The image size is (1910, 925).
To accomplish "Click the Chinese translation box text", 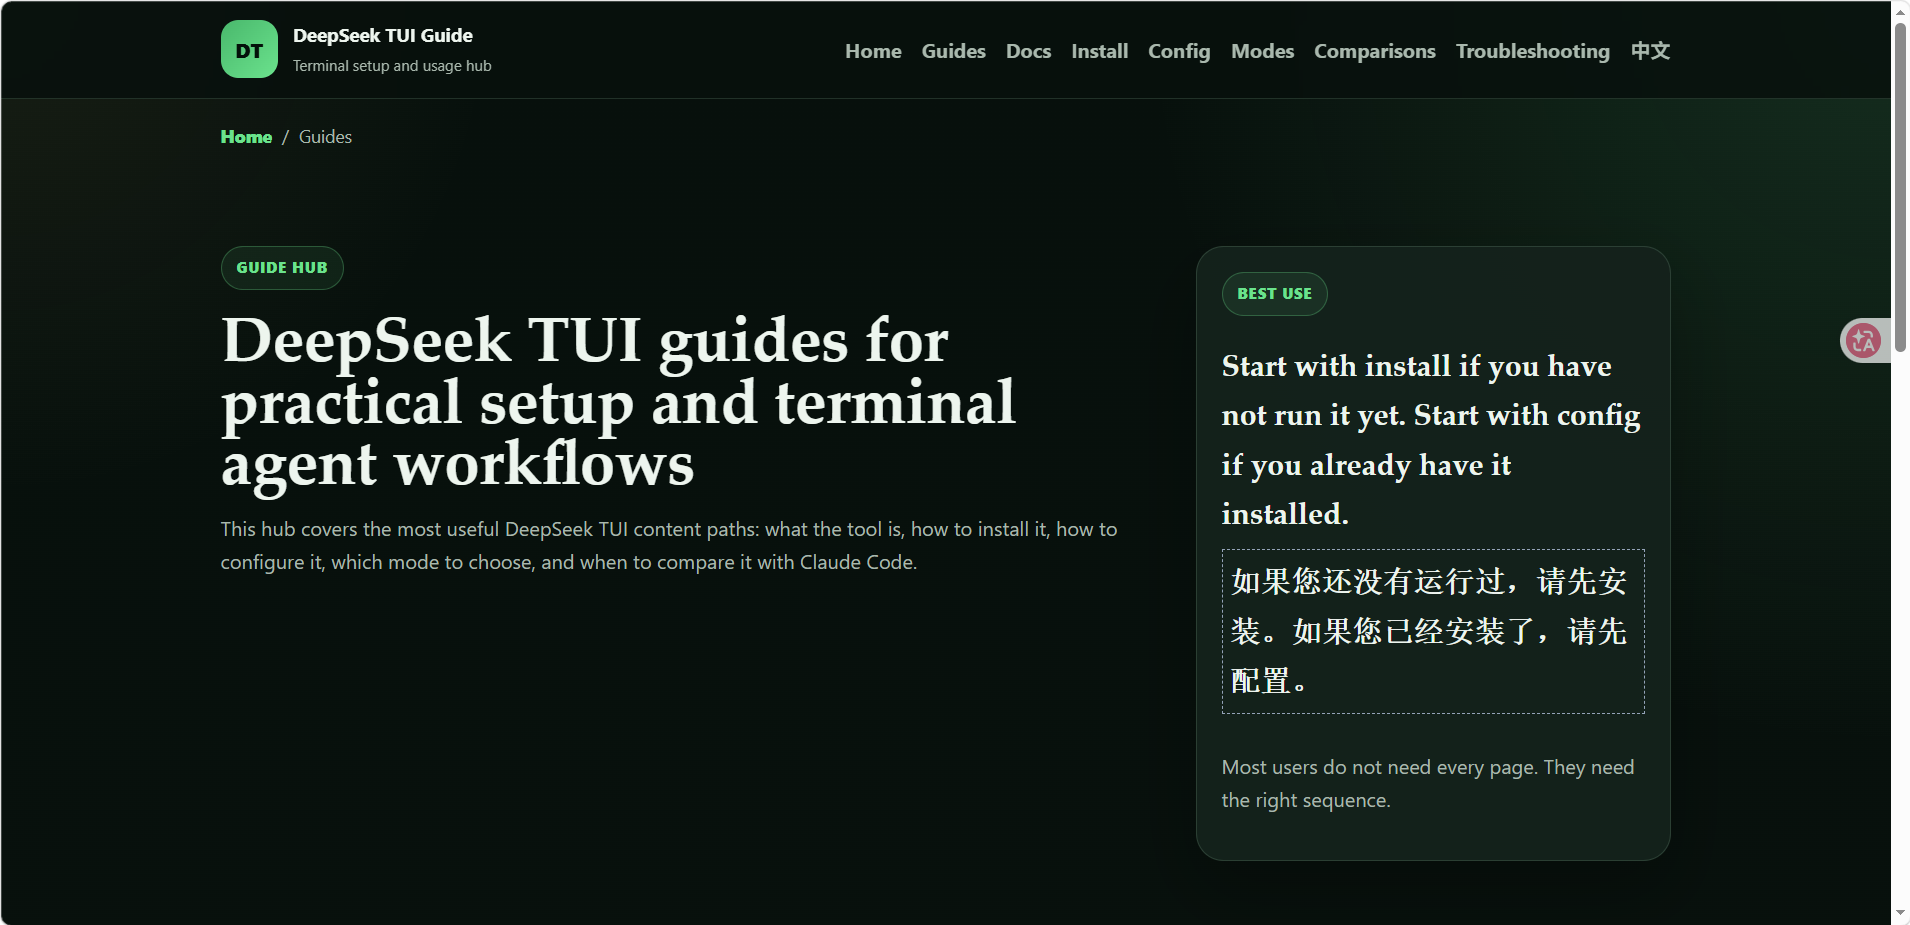I will 1433,631.
